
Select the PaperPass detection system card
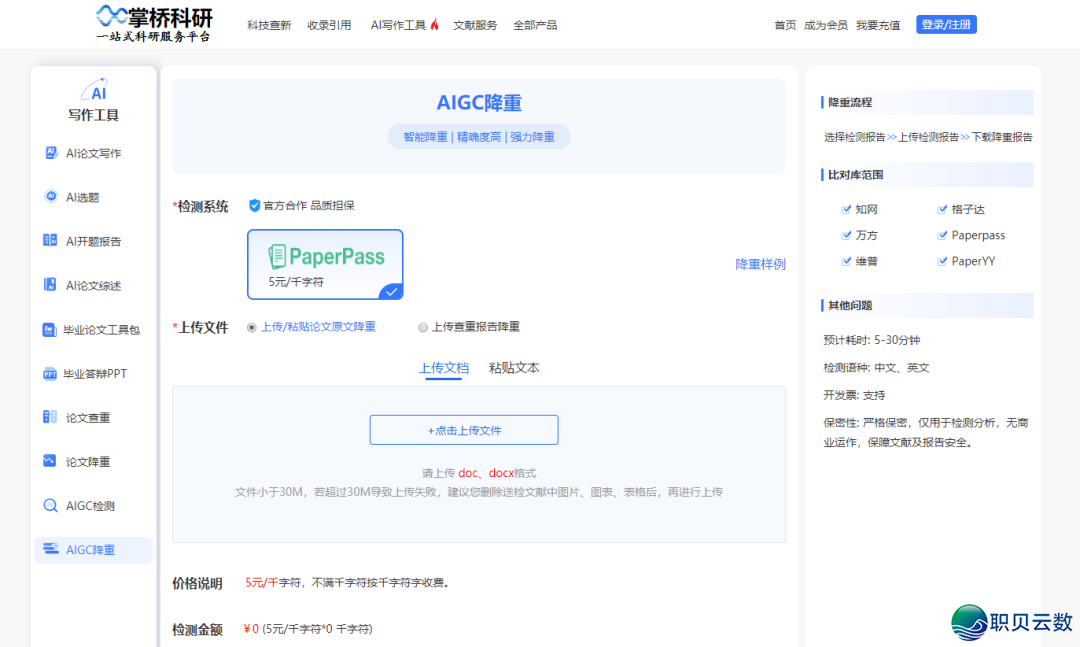pyautogui.click(x=325, y=264)
